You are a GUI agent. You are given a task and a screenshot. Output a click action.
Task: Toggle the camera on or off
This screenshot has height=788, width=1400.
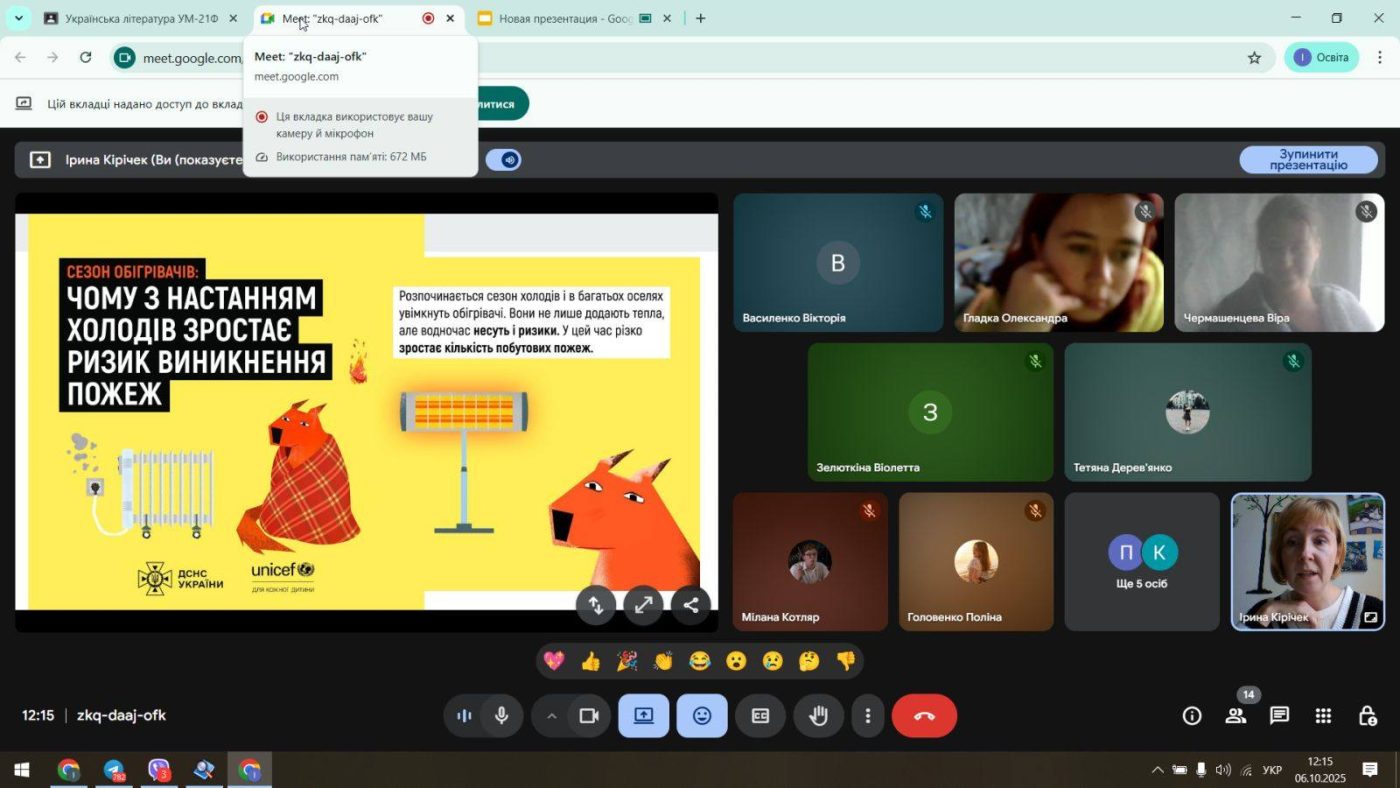pos(589,716)
